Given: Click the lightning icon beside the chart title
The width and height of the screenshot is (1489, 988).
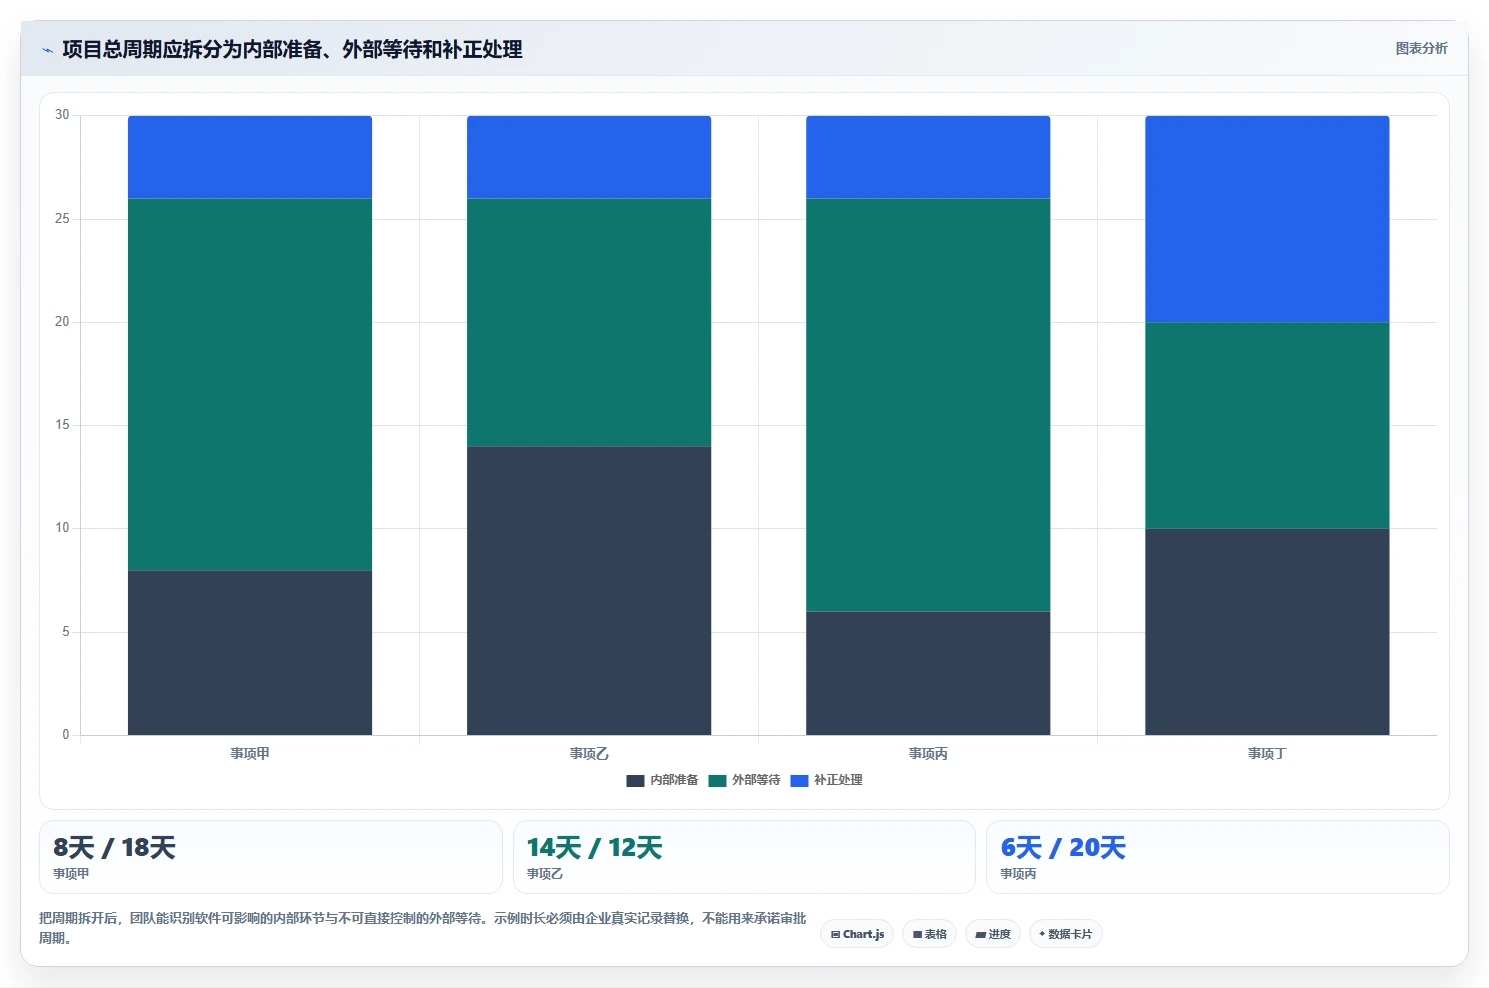Looking at the screenshot, I should (47, 50).
